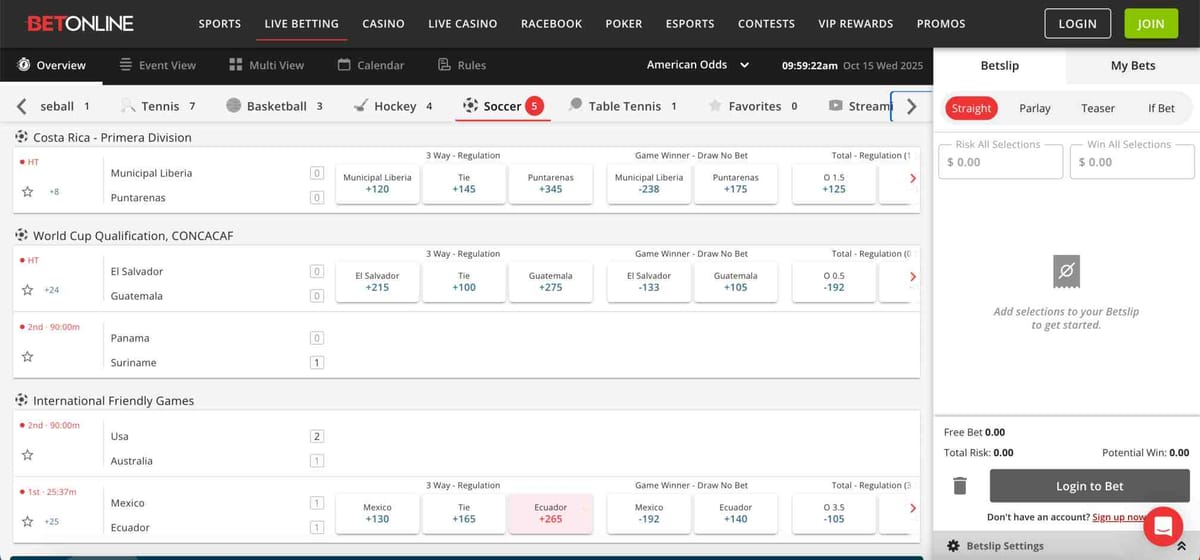Open the ESPORTS page
The height and width of the screenshot is (560, 1200).
click(x=690, y=23)
